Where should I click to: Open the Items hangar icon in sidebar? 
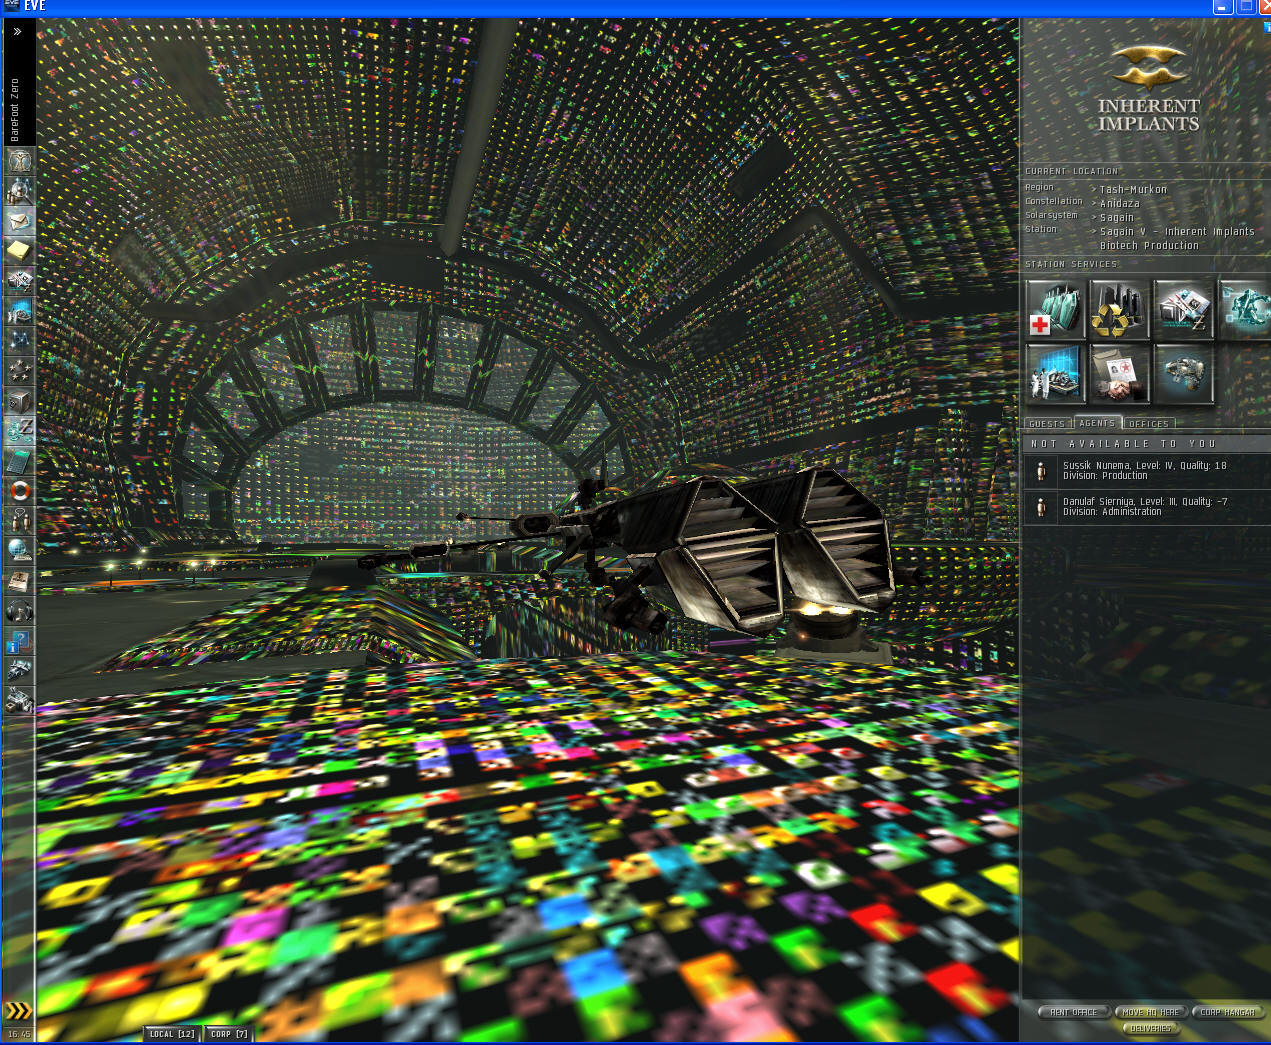pyautogui.click(x=20, y=701)
